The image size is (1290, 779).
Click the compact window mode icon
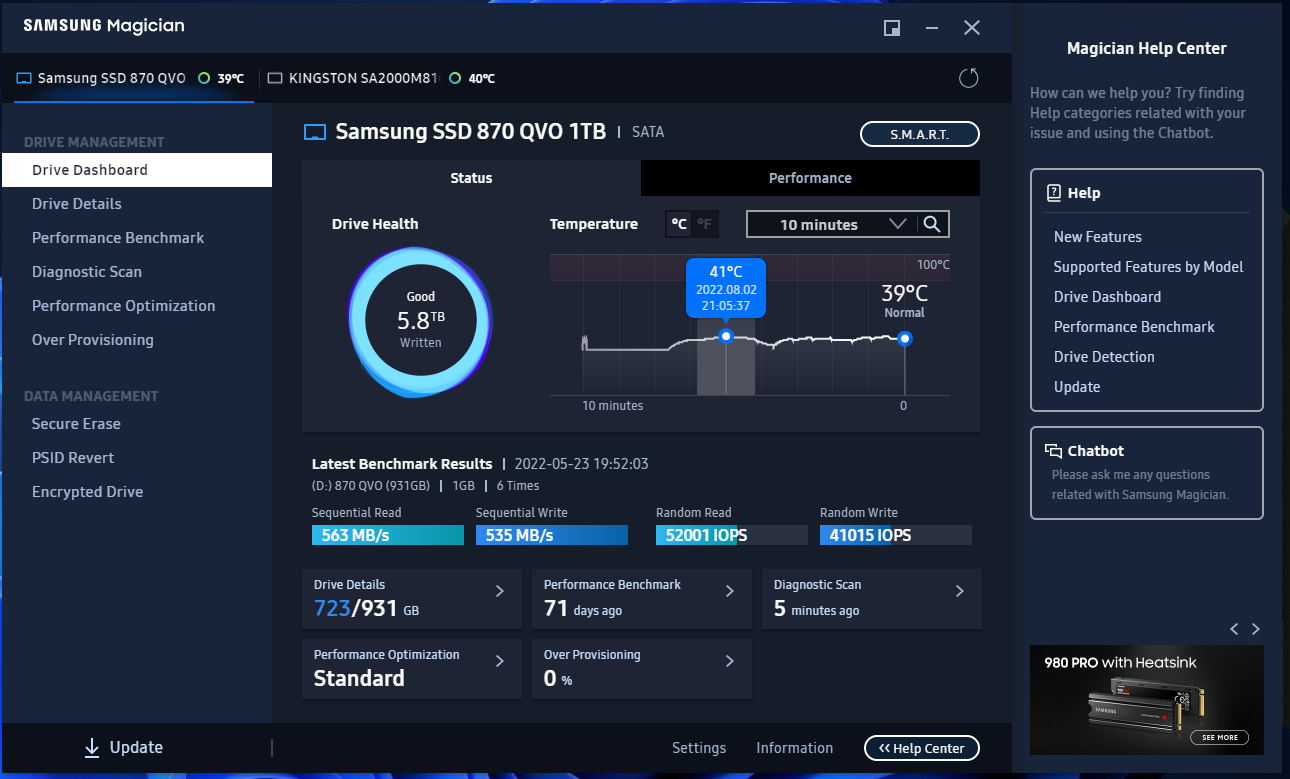coord(892,28)
